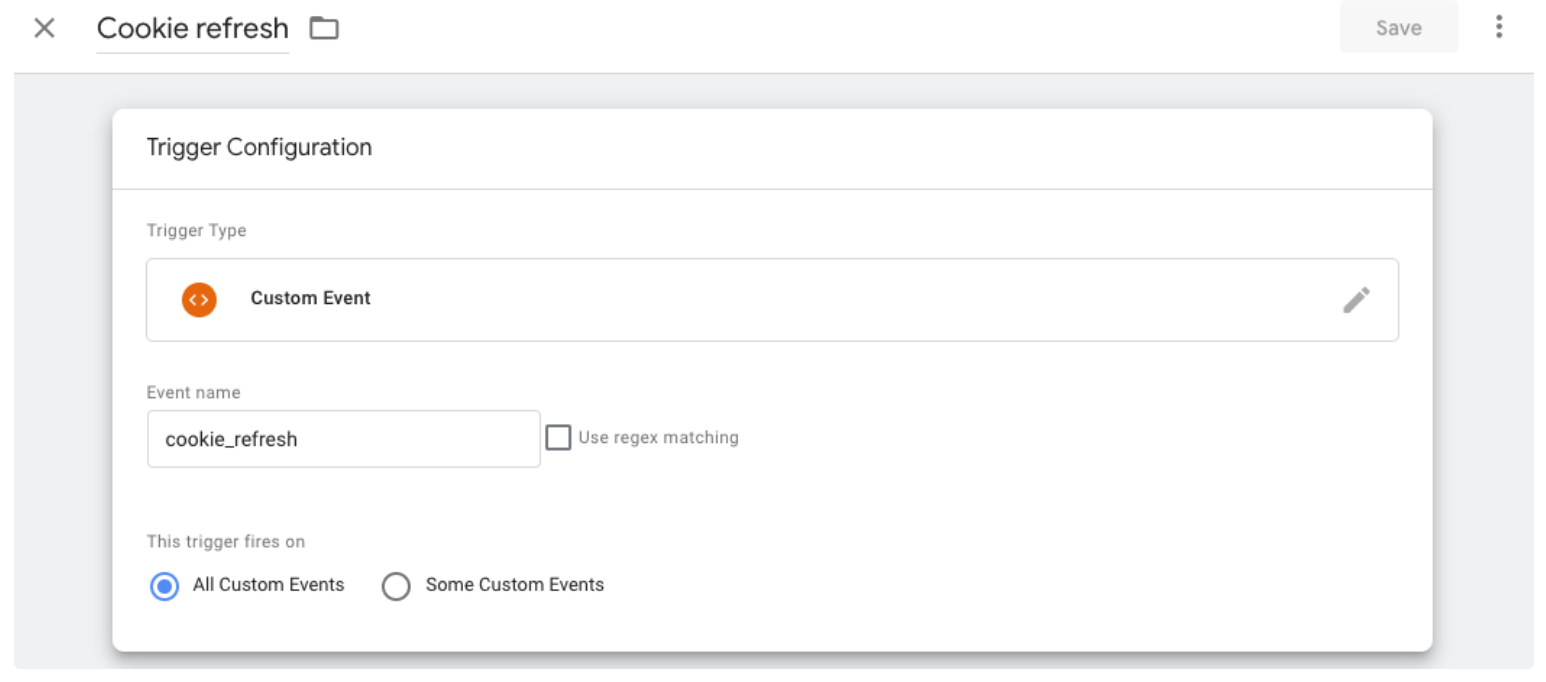
Task: Select the All Custom Events radio button
Action: [x=163, y=586]
